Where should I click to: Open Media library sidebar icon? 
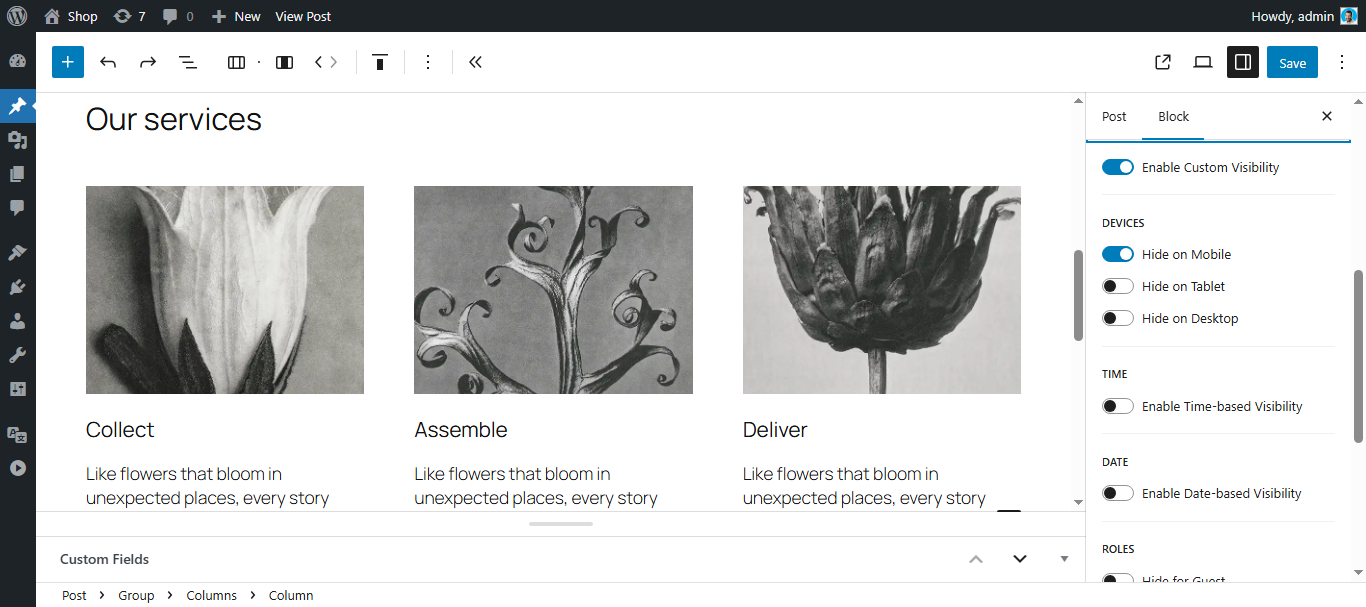pos(17,140)
